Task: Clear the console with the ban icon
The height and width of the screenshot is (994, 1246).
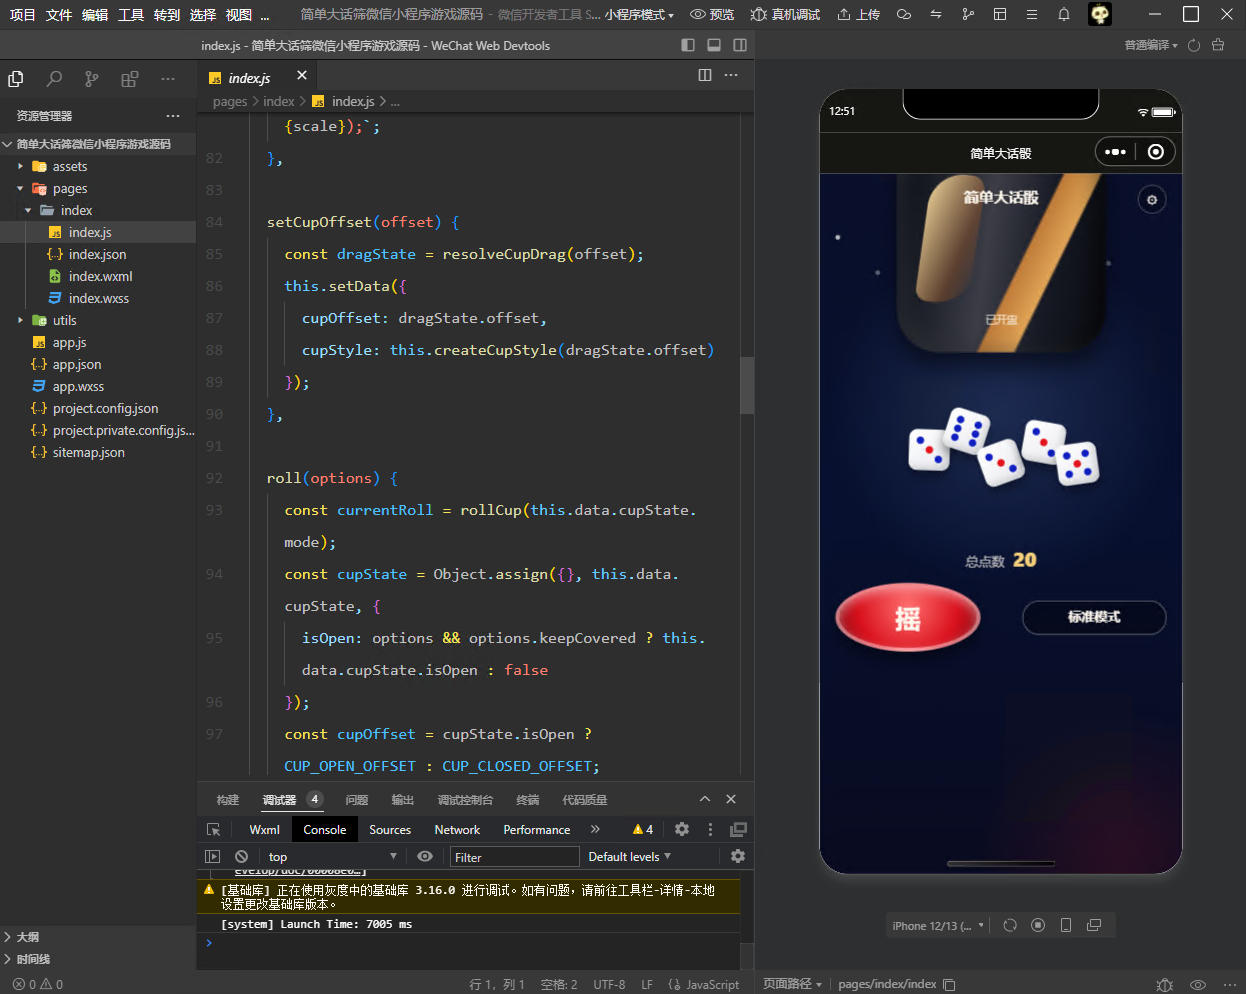Action: (x=241, y=856)
